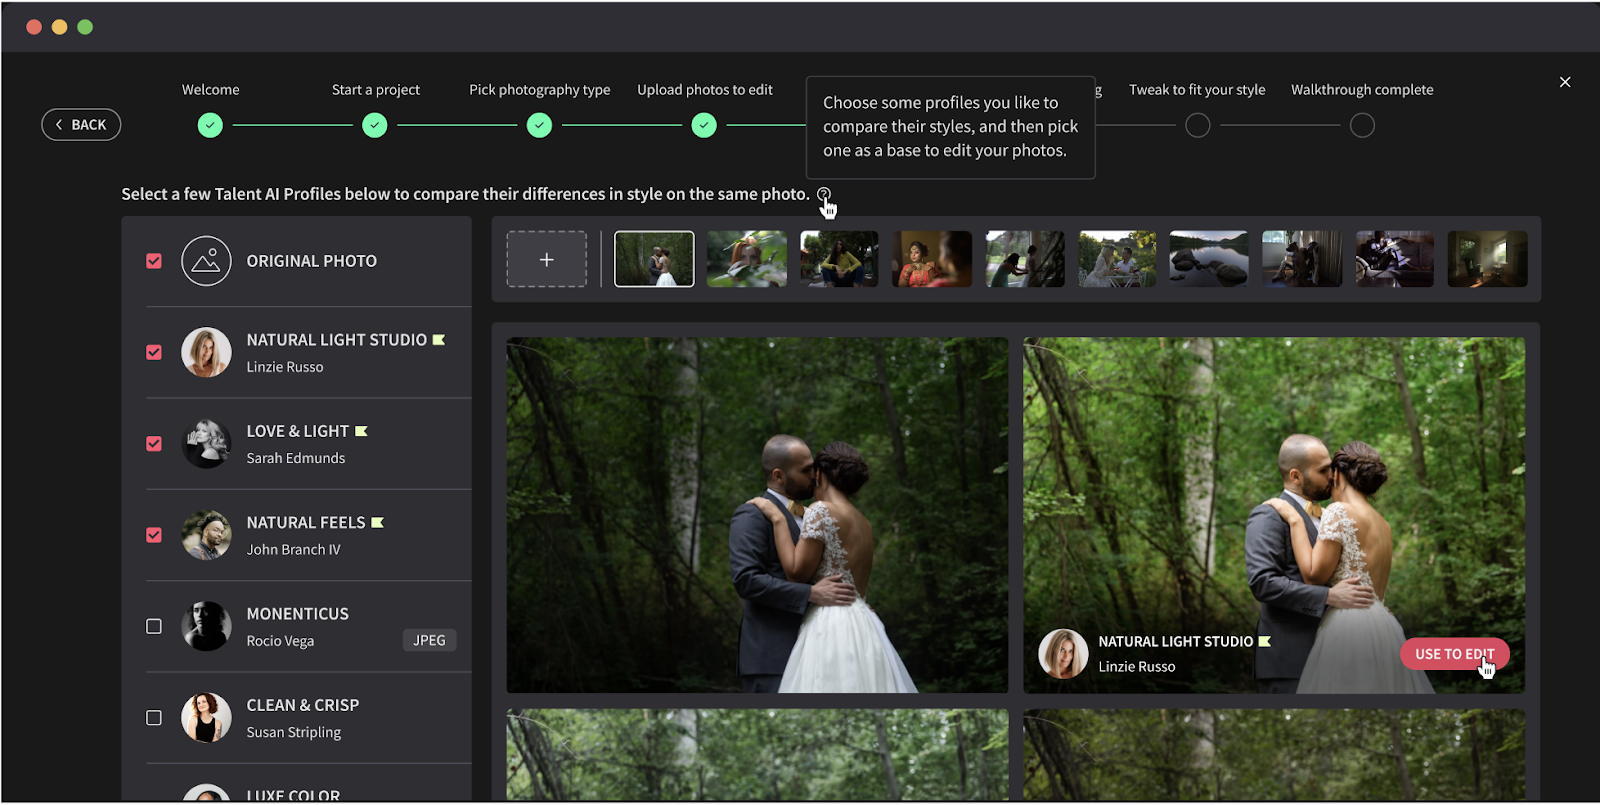Click the Upload photos to edit label
1600x805 pixels.
[x=705, y=90]
